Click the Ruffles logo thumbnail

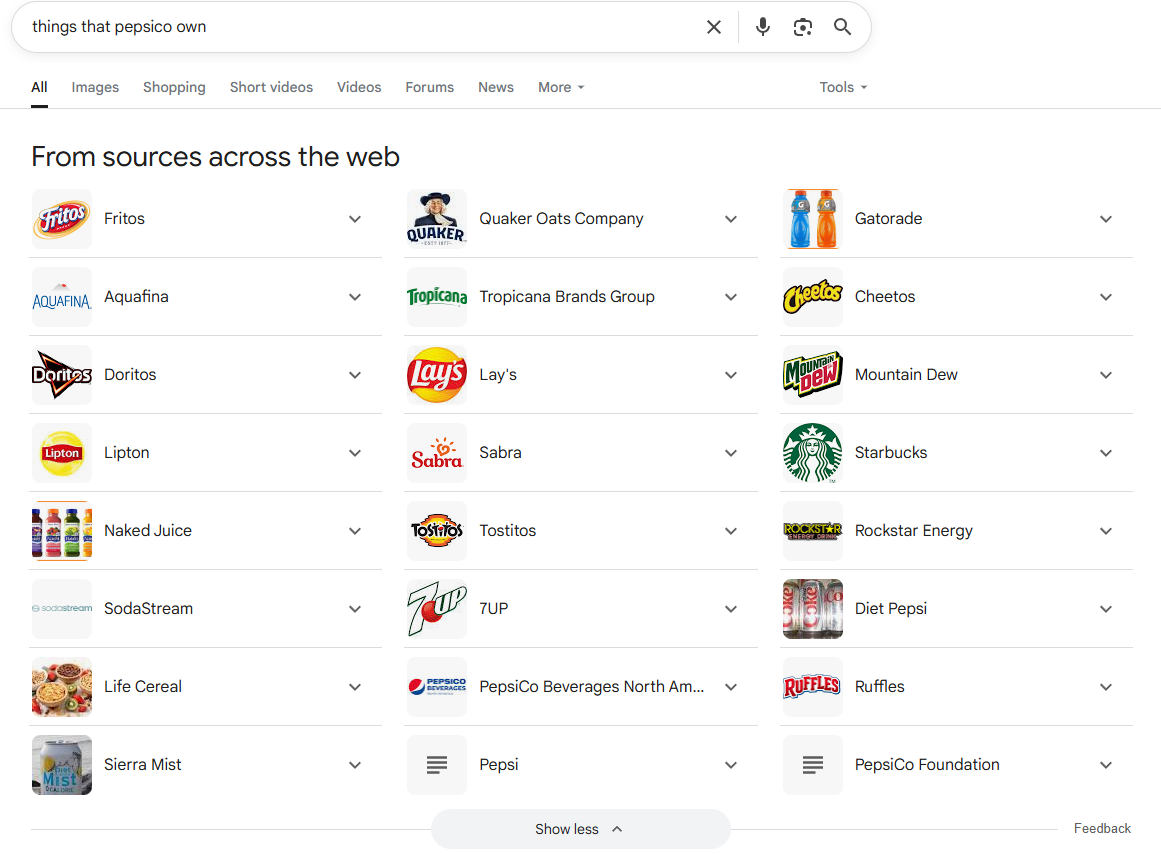pyautogui.click(x=813, y=687)
